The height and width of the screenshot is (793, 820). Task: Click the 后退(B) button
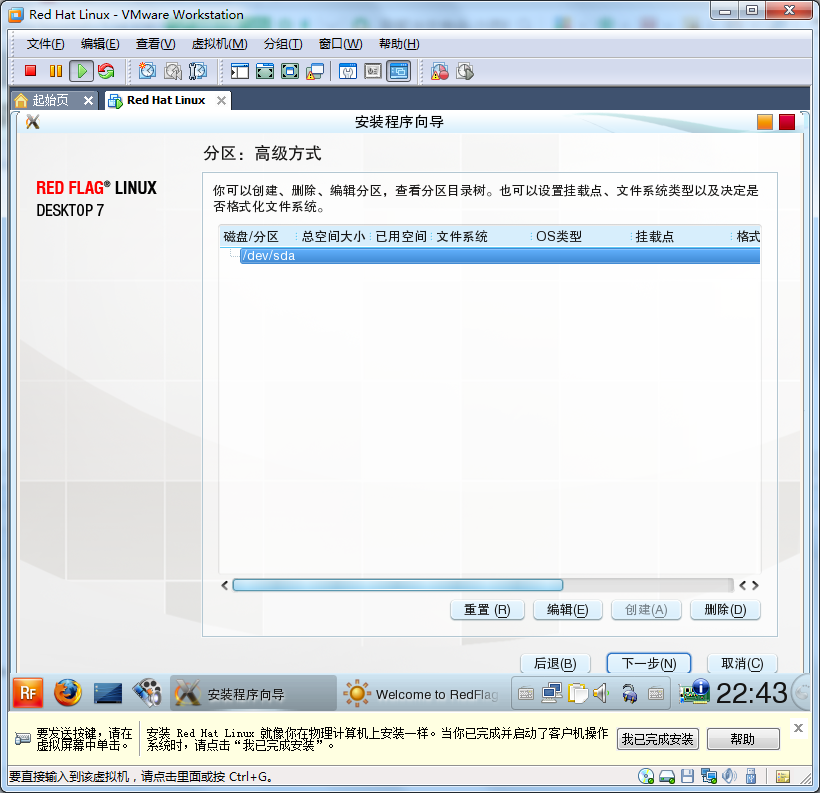(x=555, y=664)
